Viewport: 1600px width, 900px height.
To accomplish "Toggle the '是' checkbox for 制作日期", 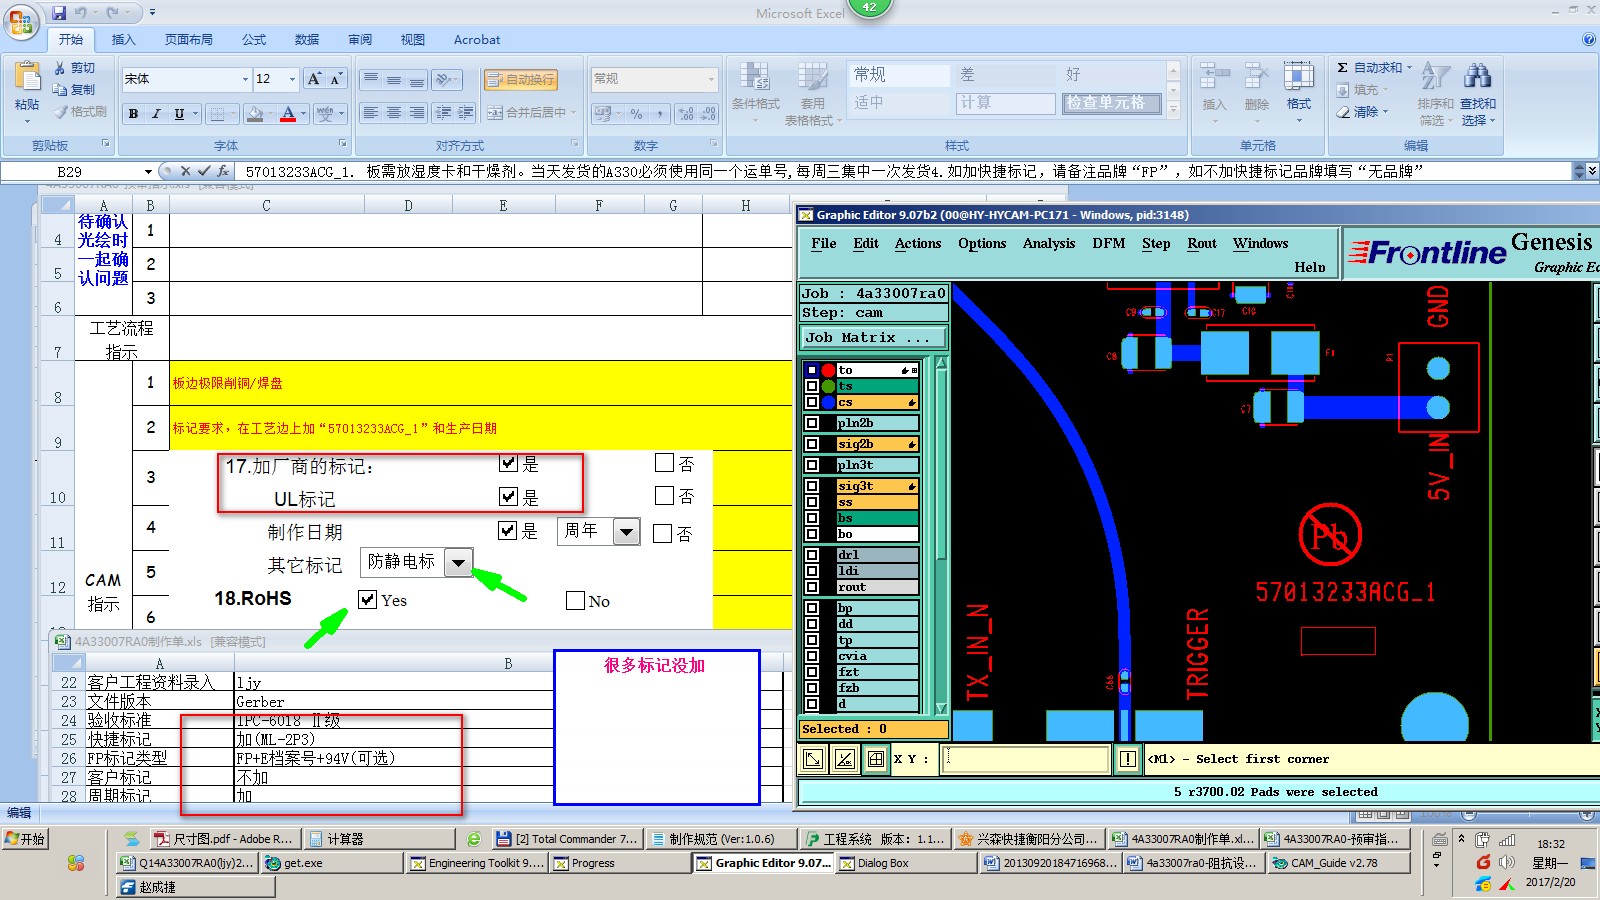I will (x=508, y=530).
